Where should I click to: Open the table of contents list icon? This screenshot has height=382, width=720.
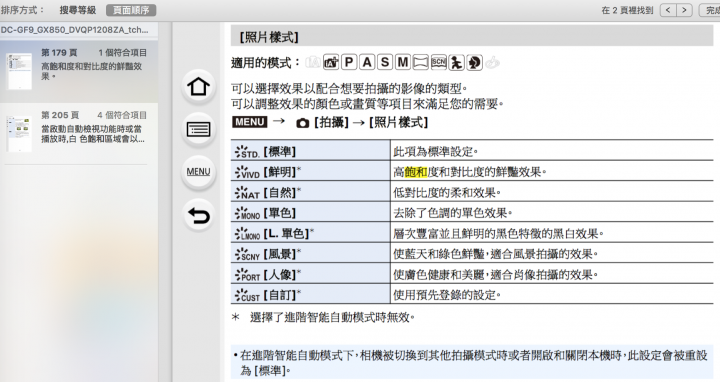click(198, 129)
